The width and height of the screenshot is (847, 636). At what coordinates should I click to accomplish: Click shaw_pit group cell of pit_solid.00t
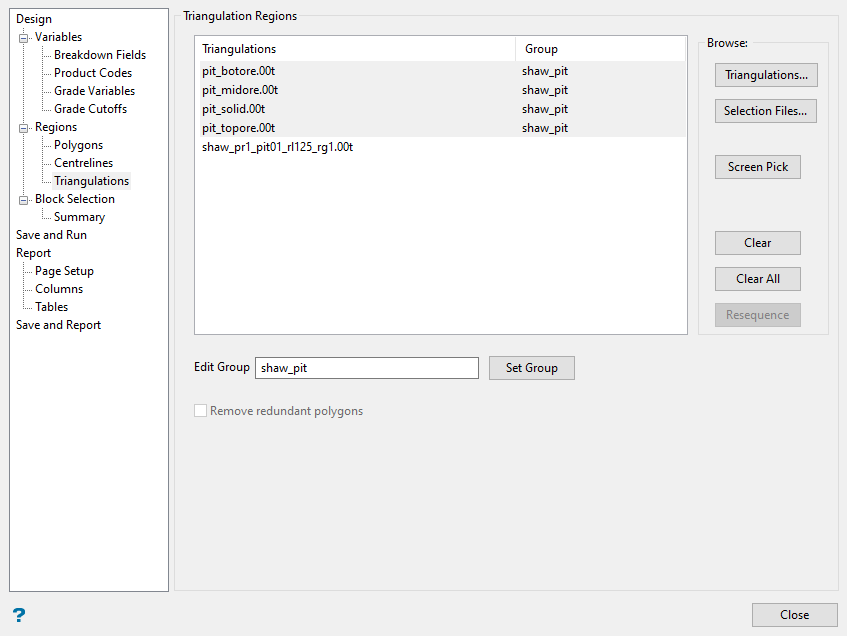coord(544,109)
